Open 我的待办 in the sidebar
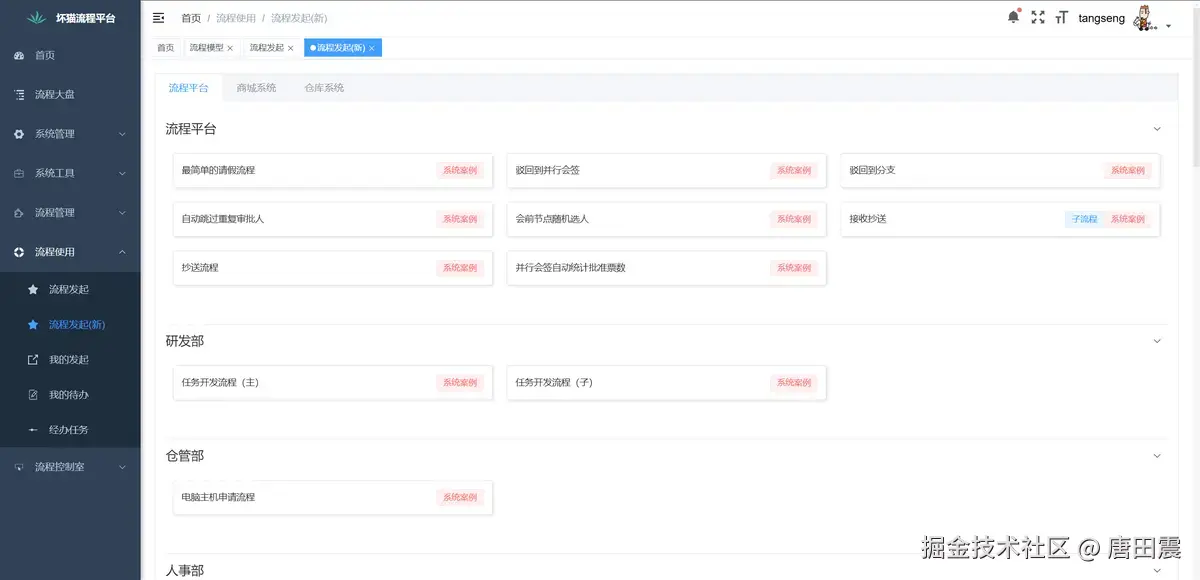1200x580 pixels. (70, 394)
